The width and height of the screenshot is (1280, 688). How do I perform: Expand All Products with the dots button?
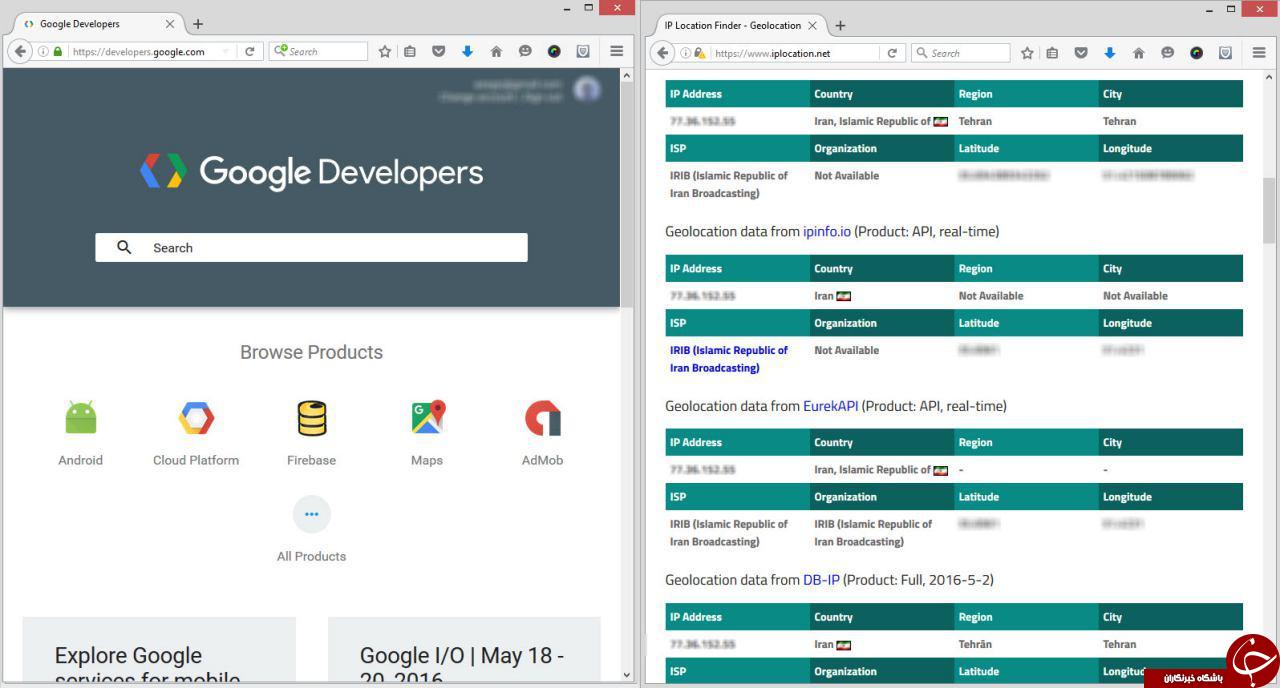tap(311, 514)
